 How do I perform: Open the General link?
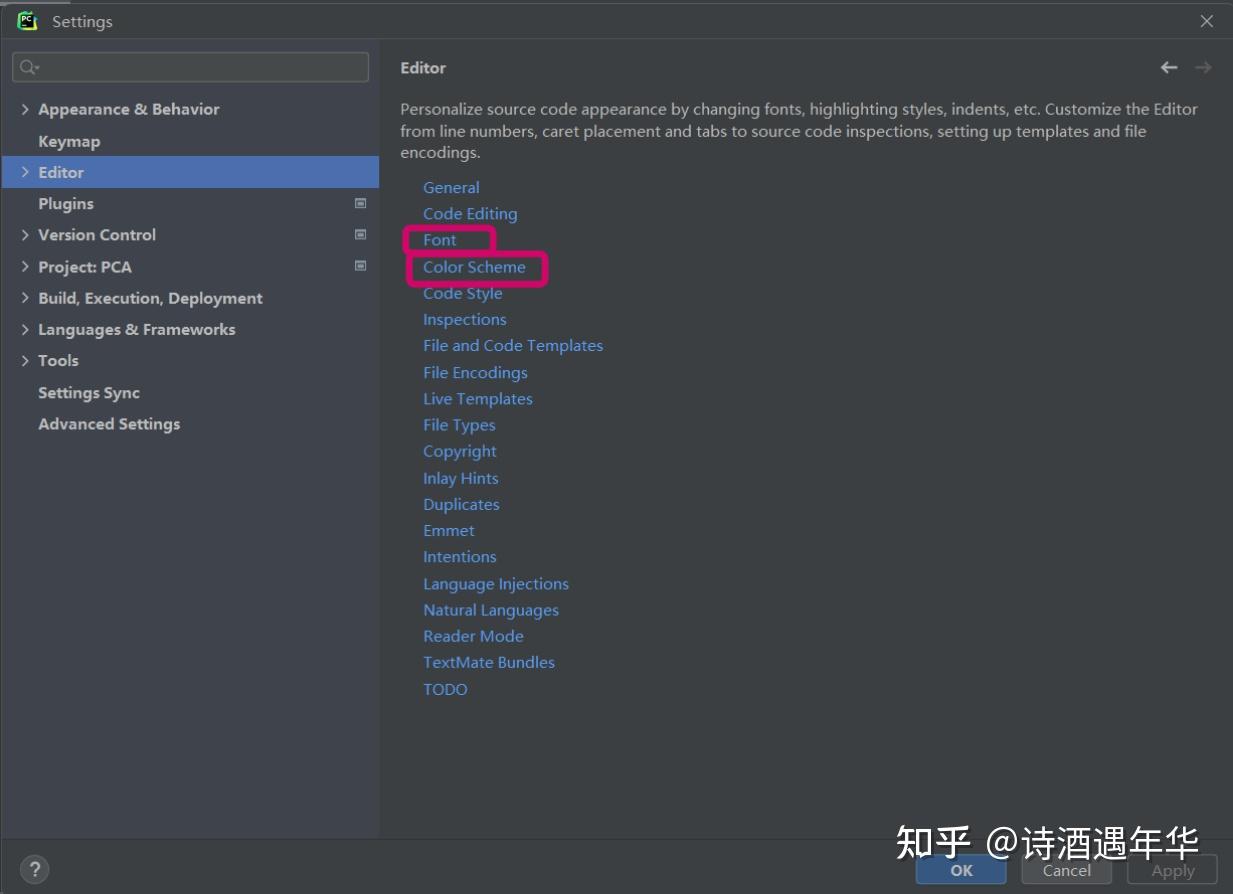click(451, 187)
